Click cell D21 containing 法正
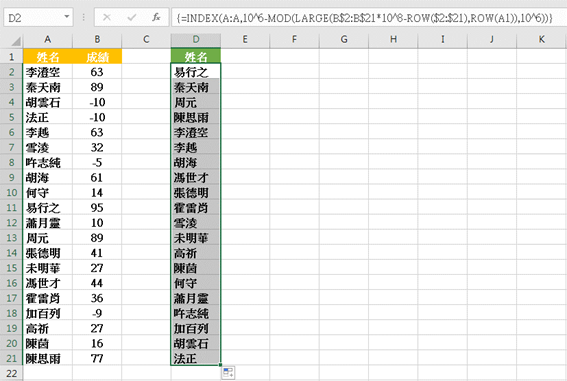 click(196, 358)
